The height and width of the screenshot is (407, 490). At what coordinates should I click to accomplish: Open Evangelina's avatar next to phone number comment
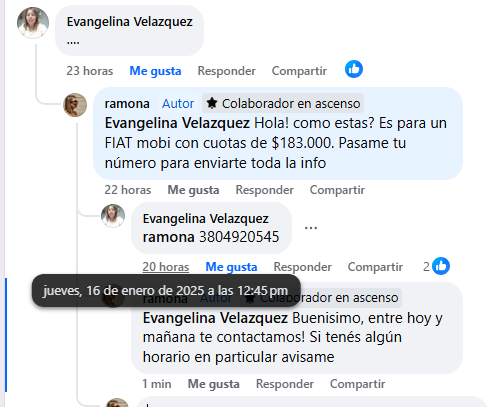tap(113, 216)
